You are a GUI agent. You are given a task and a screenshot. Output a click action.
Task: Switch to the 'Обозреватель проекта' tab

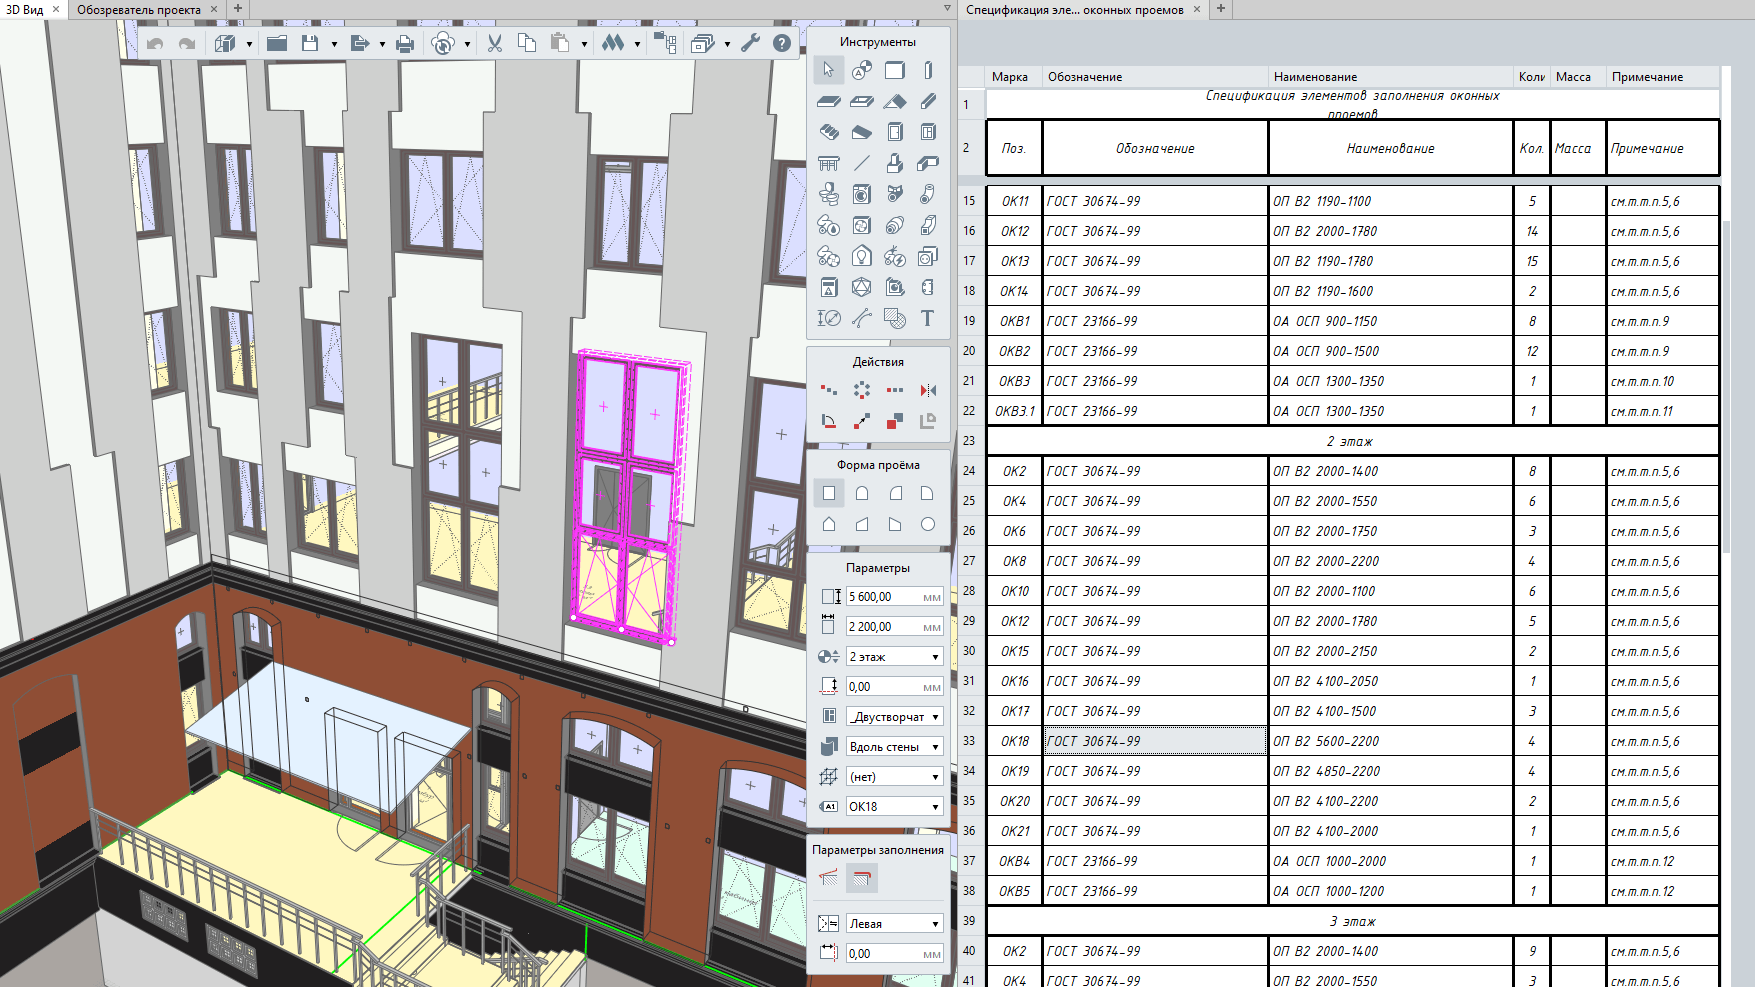pos(139,10)
